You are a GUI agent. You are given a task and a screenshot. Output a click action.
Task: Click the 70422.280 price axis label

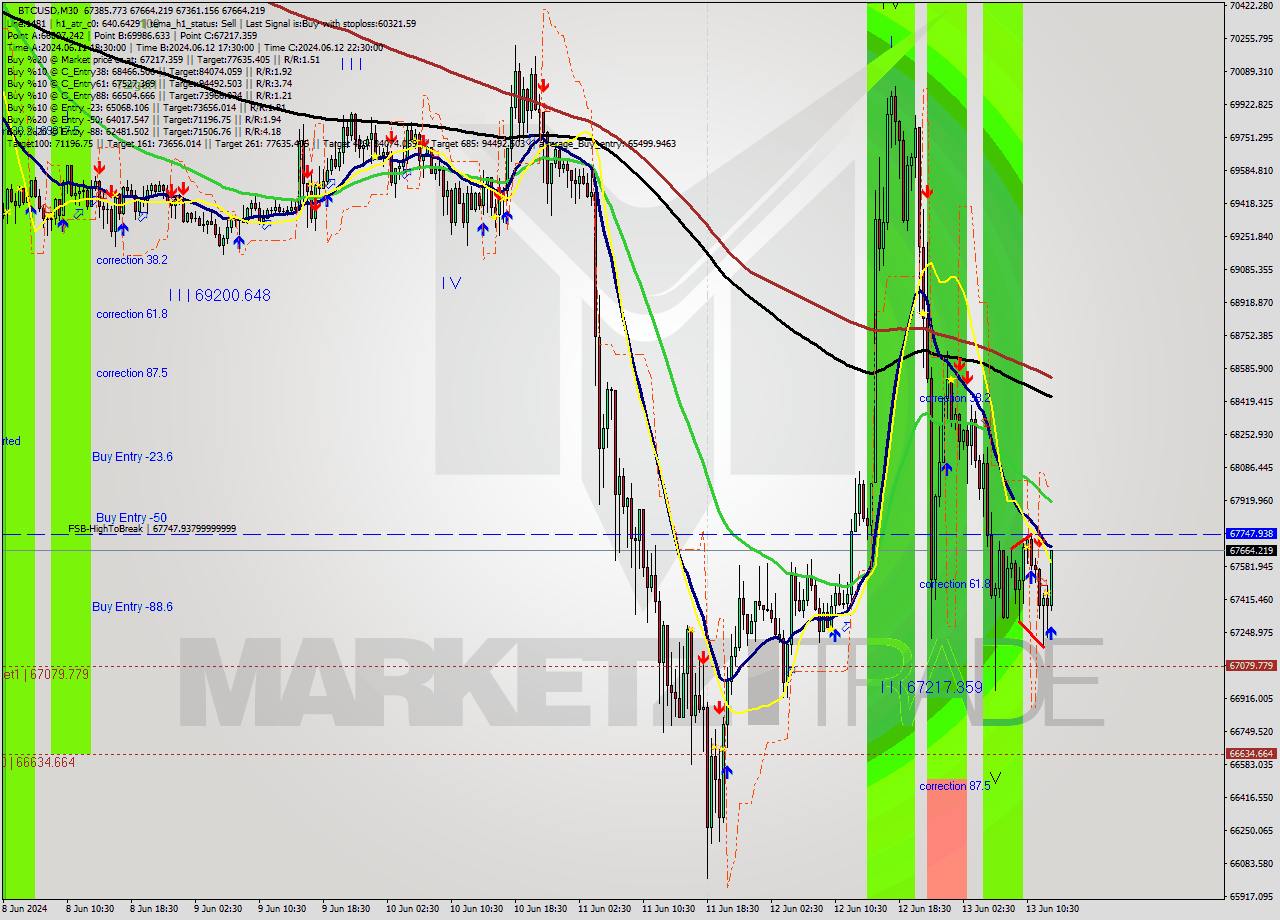pos(1251,5)
